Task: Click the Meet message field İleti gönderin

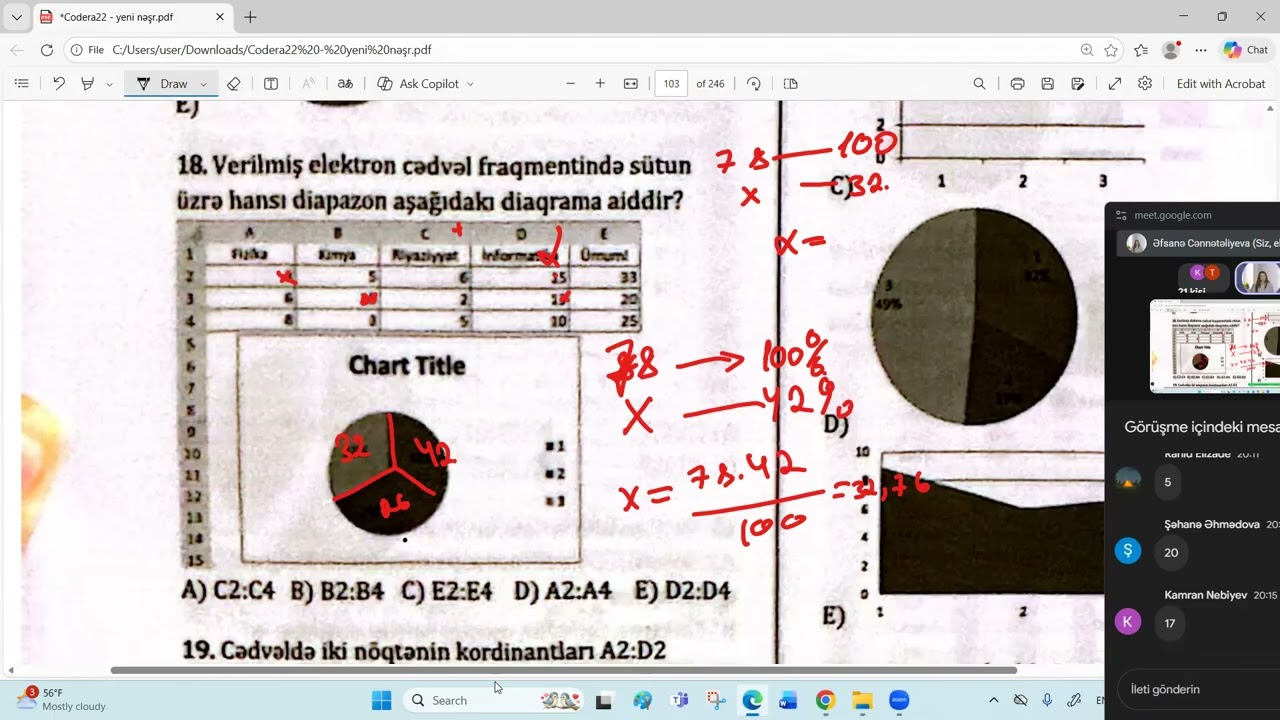Action: point(1199,689)
